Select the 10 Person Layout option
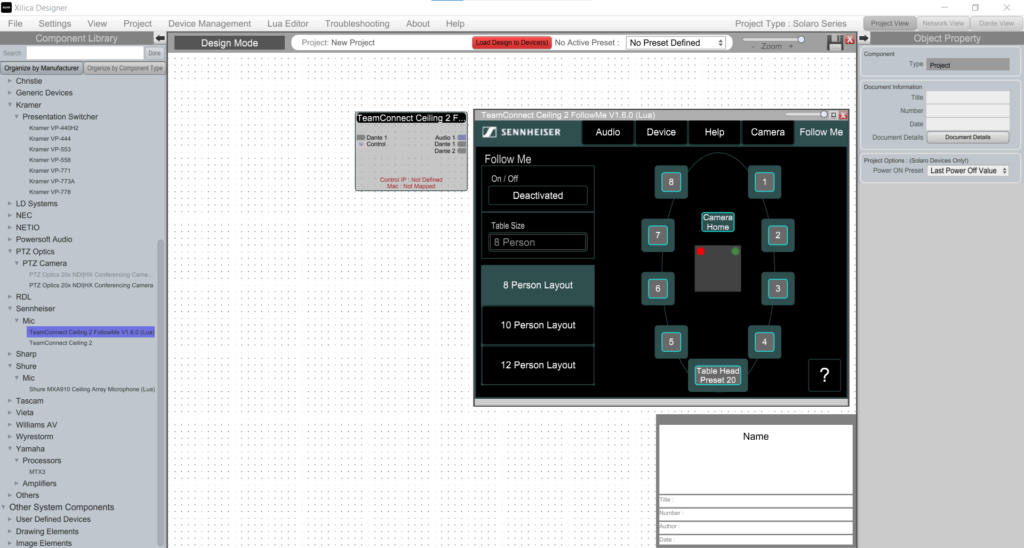Viewport: 1024px width, 548px height. tap(538, 325)
